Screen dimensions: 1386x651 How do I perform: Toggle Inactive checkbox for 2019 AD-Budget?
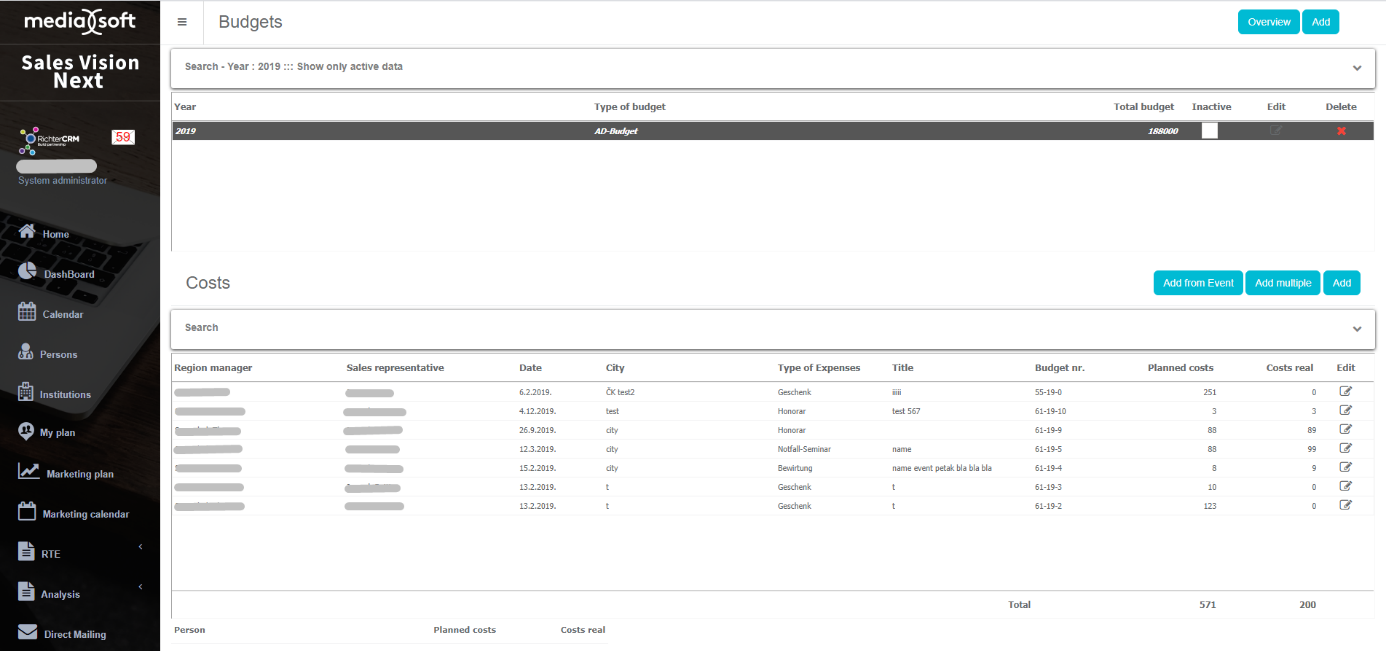[x=1209, y=131]
